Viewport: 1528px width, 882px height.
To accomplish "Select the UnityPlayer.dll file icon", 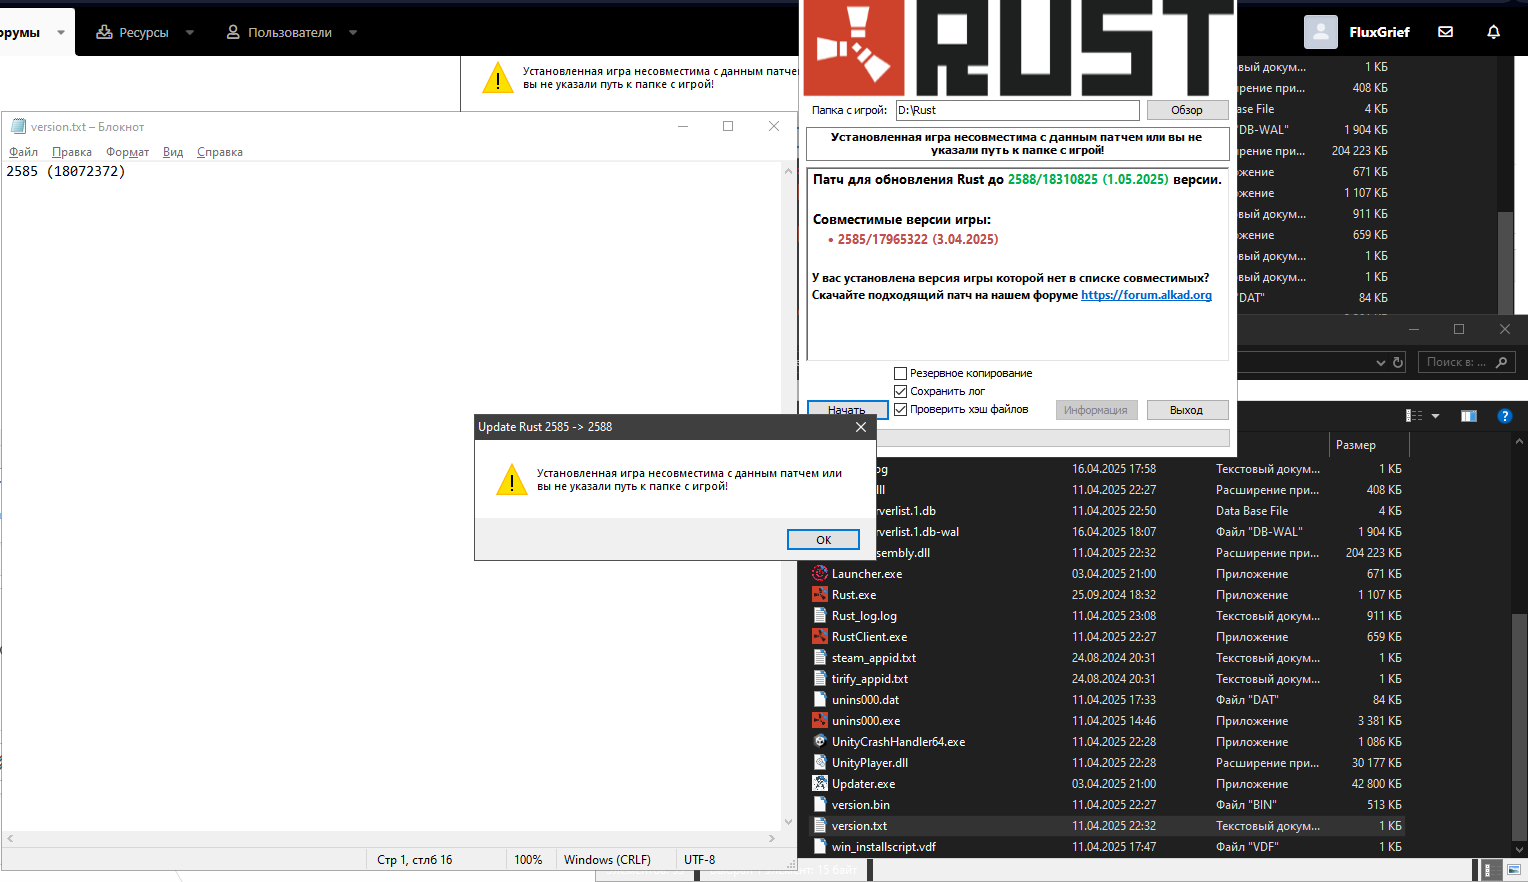I will click(x=820, y=763).
